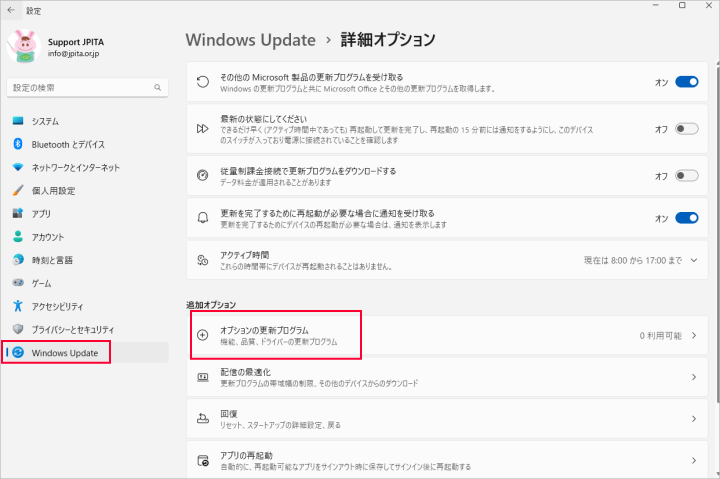The height and width of the screenshot is (479, 720).
Task: Click the gauge icon for metered connection
Action: click(x=202, y=175)
